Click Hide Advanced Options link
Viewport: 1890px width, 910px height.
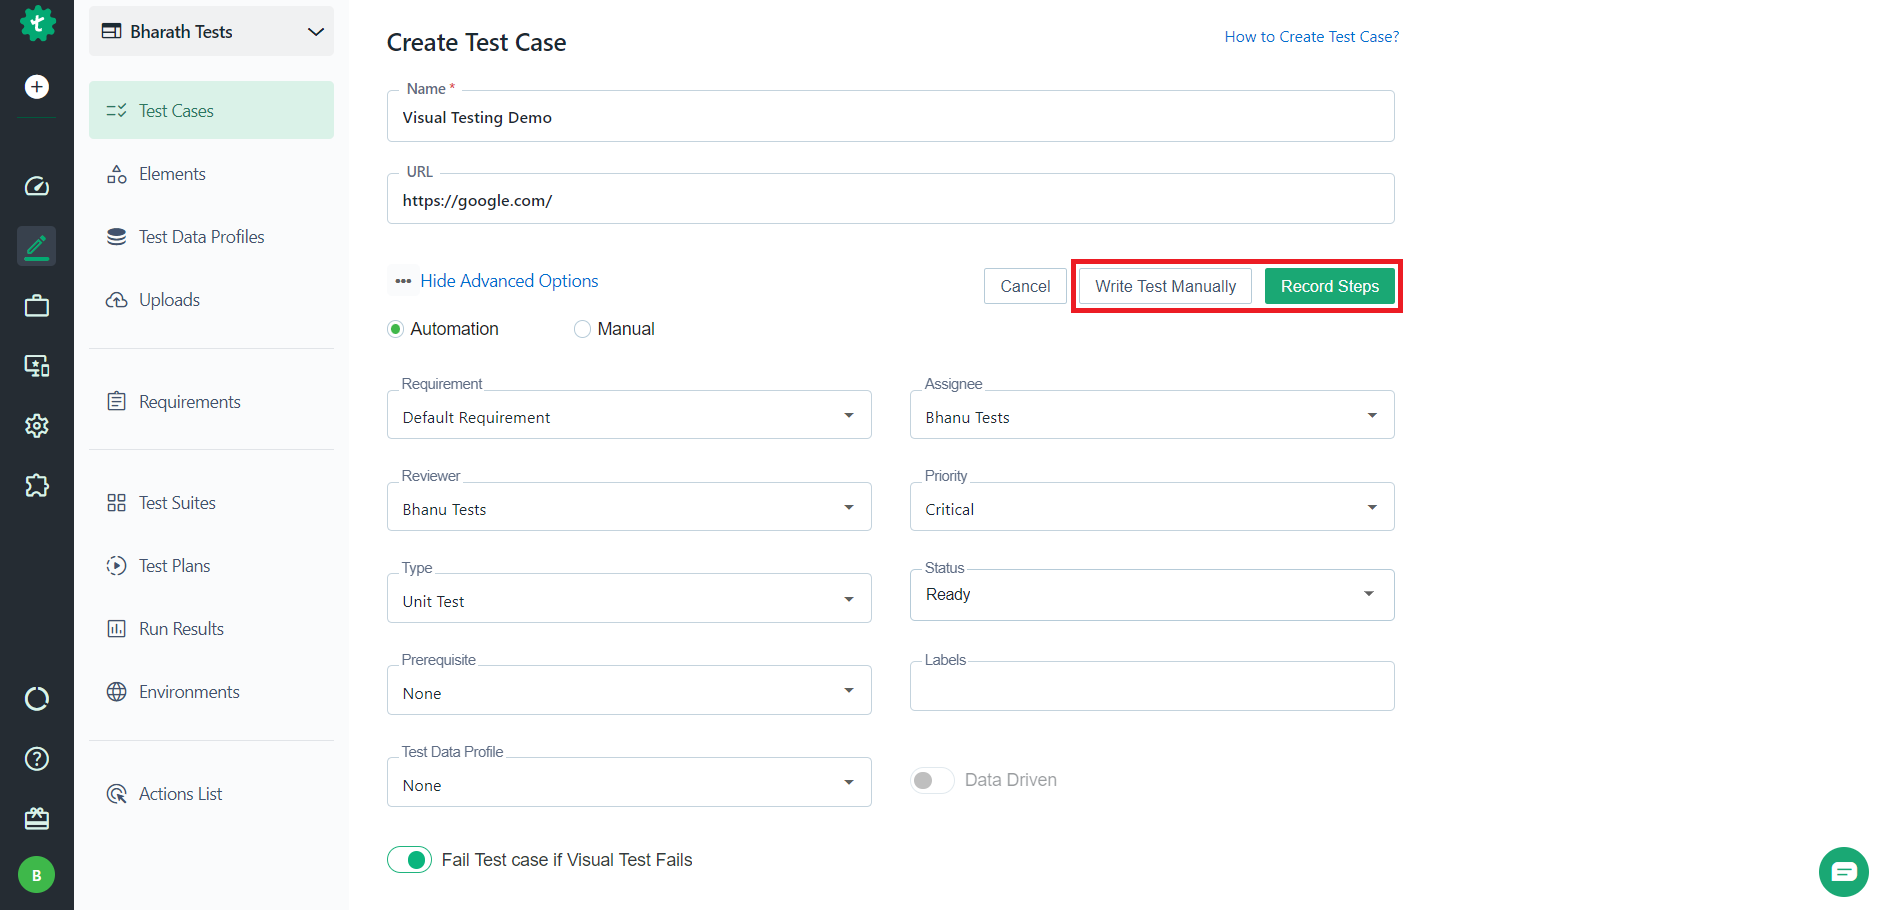[x=509, y=281]
